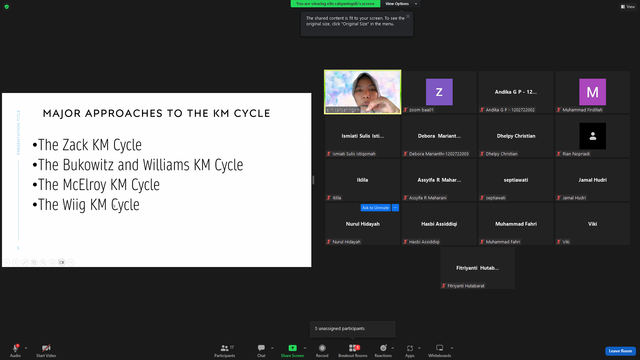
Task: Expand the arrow next to Reactions
Action: (x=393, y=348)
